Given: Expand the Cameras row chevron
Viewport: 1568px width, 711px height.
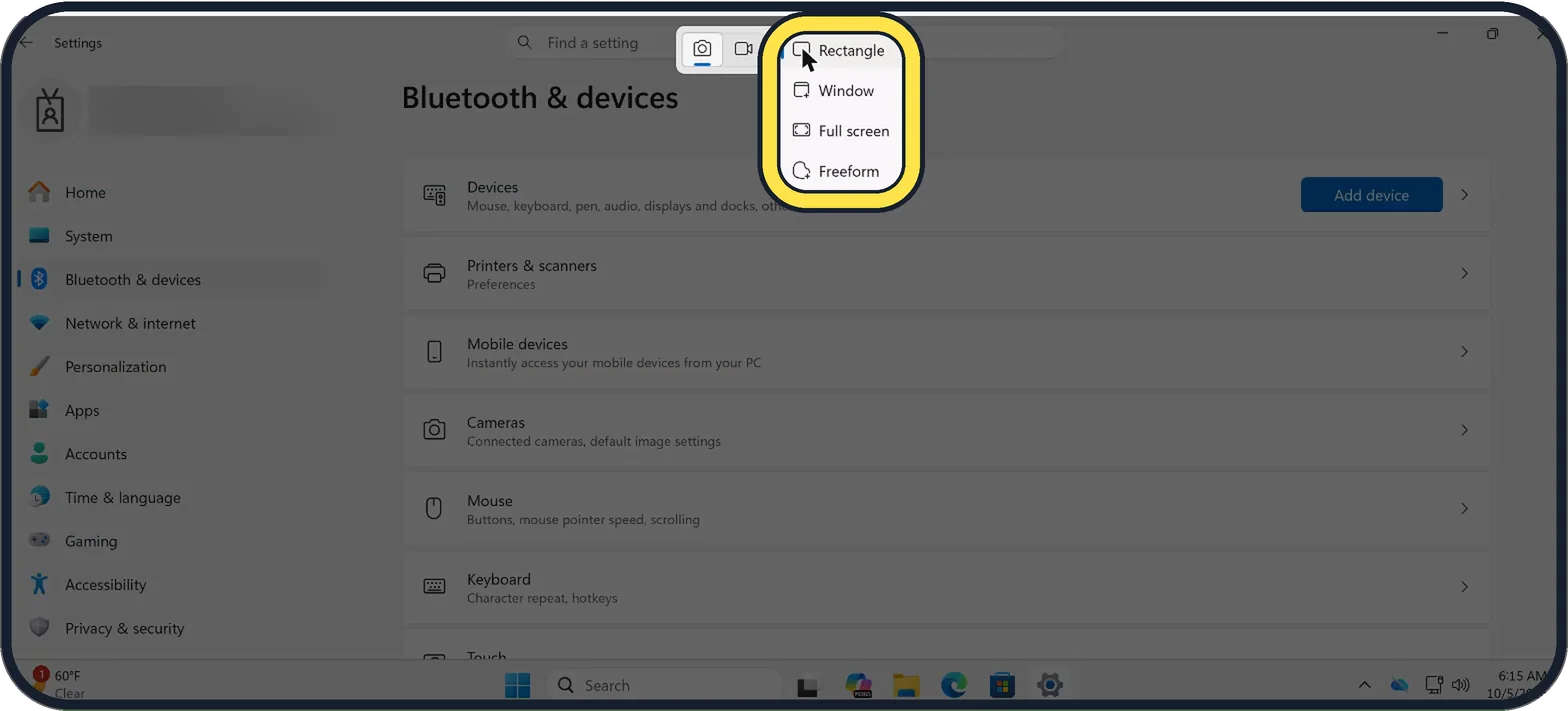Looking at the screenshot, I should pos(1464,430).
